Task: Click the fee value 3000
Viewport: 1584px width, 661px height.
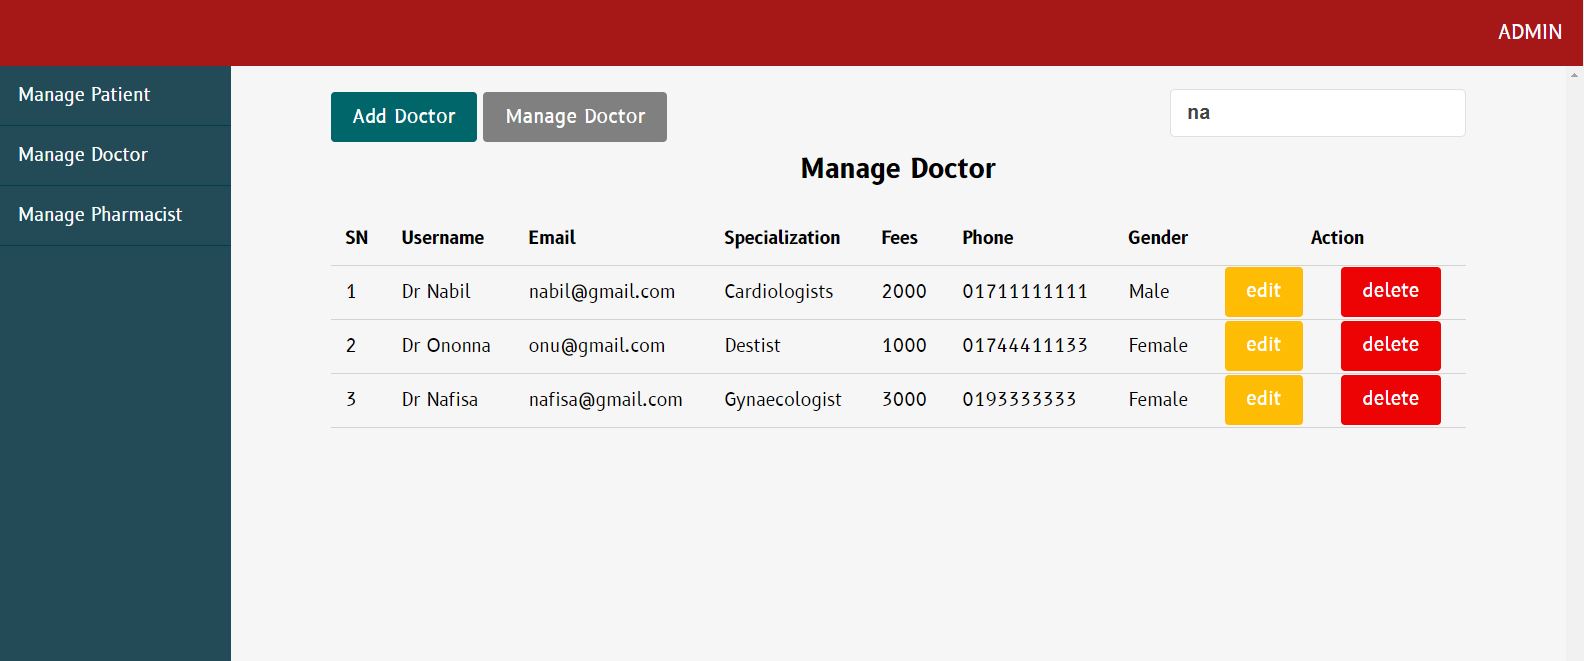Action: 904,400
